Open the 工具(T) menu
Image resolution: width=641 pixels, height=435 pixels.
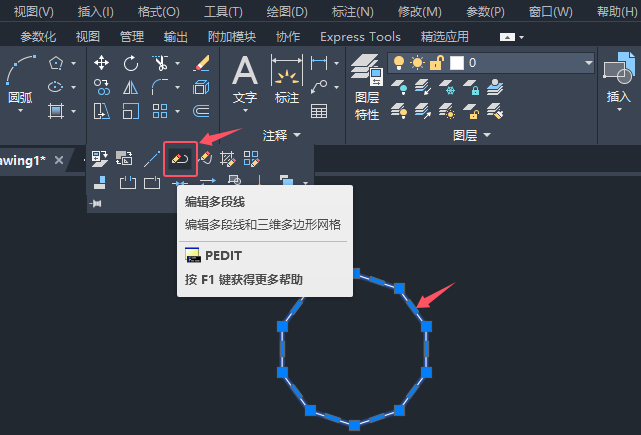coord(223,11)
